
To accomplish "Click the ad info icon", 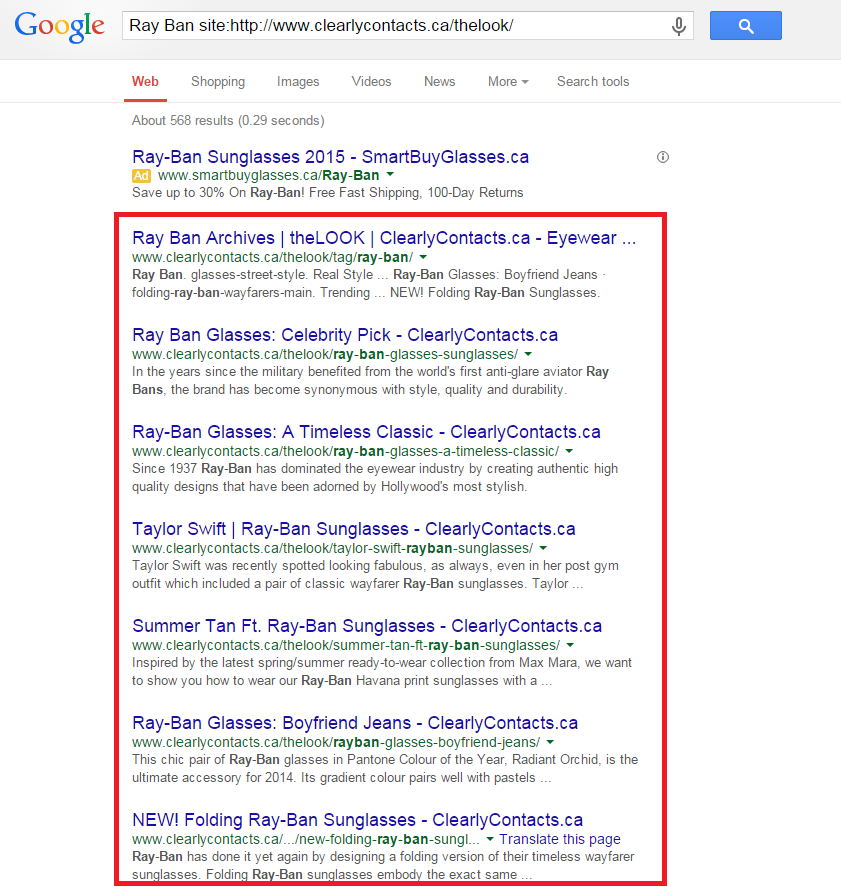I will pyautogui.click(x=662, y=157).
